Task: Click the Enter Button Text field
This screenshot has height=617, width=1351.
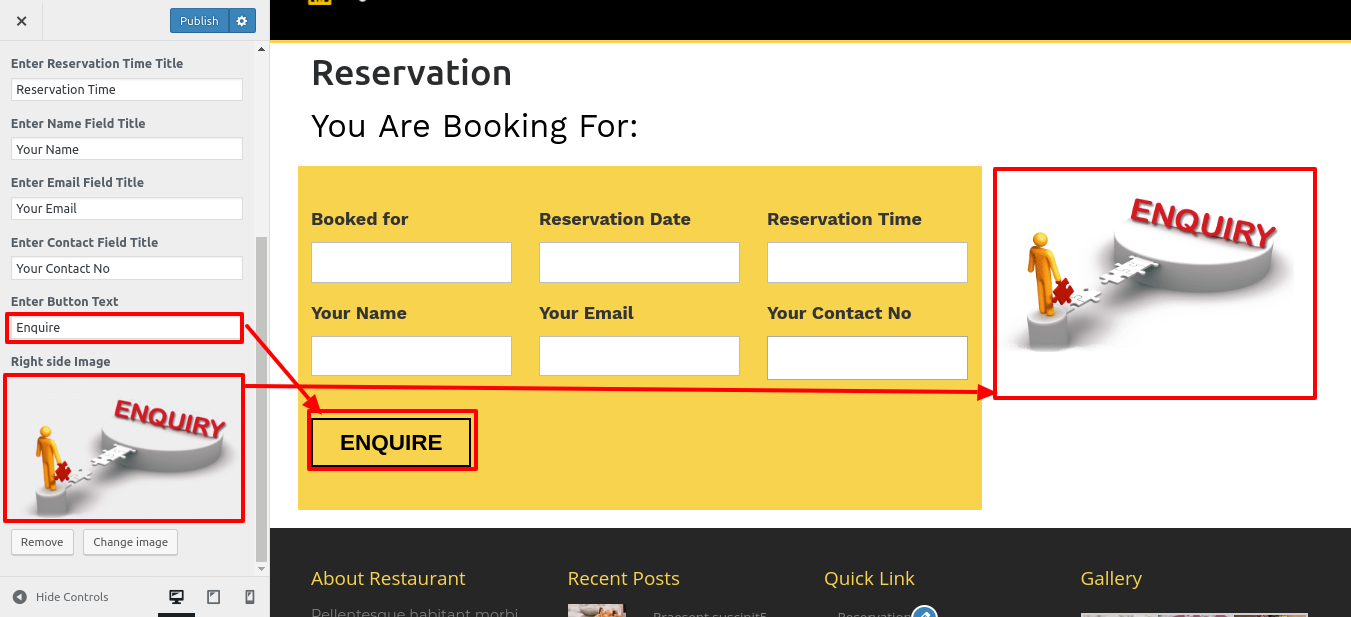Action: (125, 328)
